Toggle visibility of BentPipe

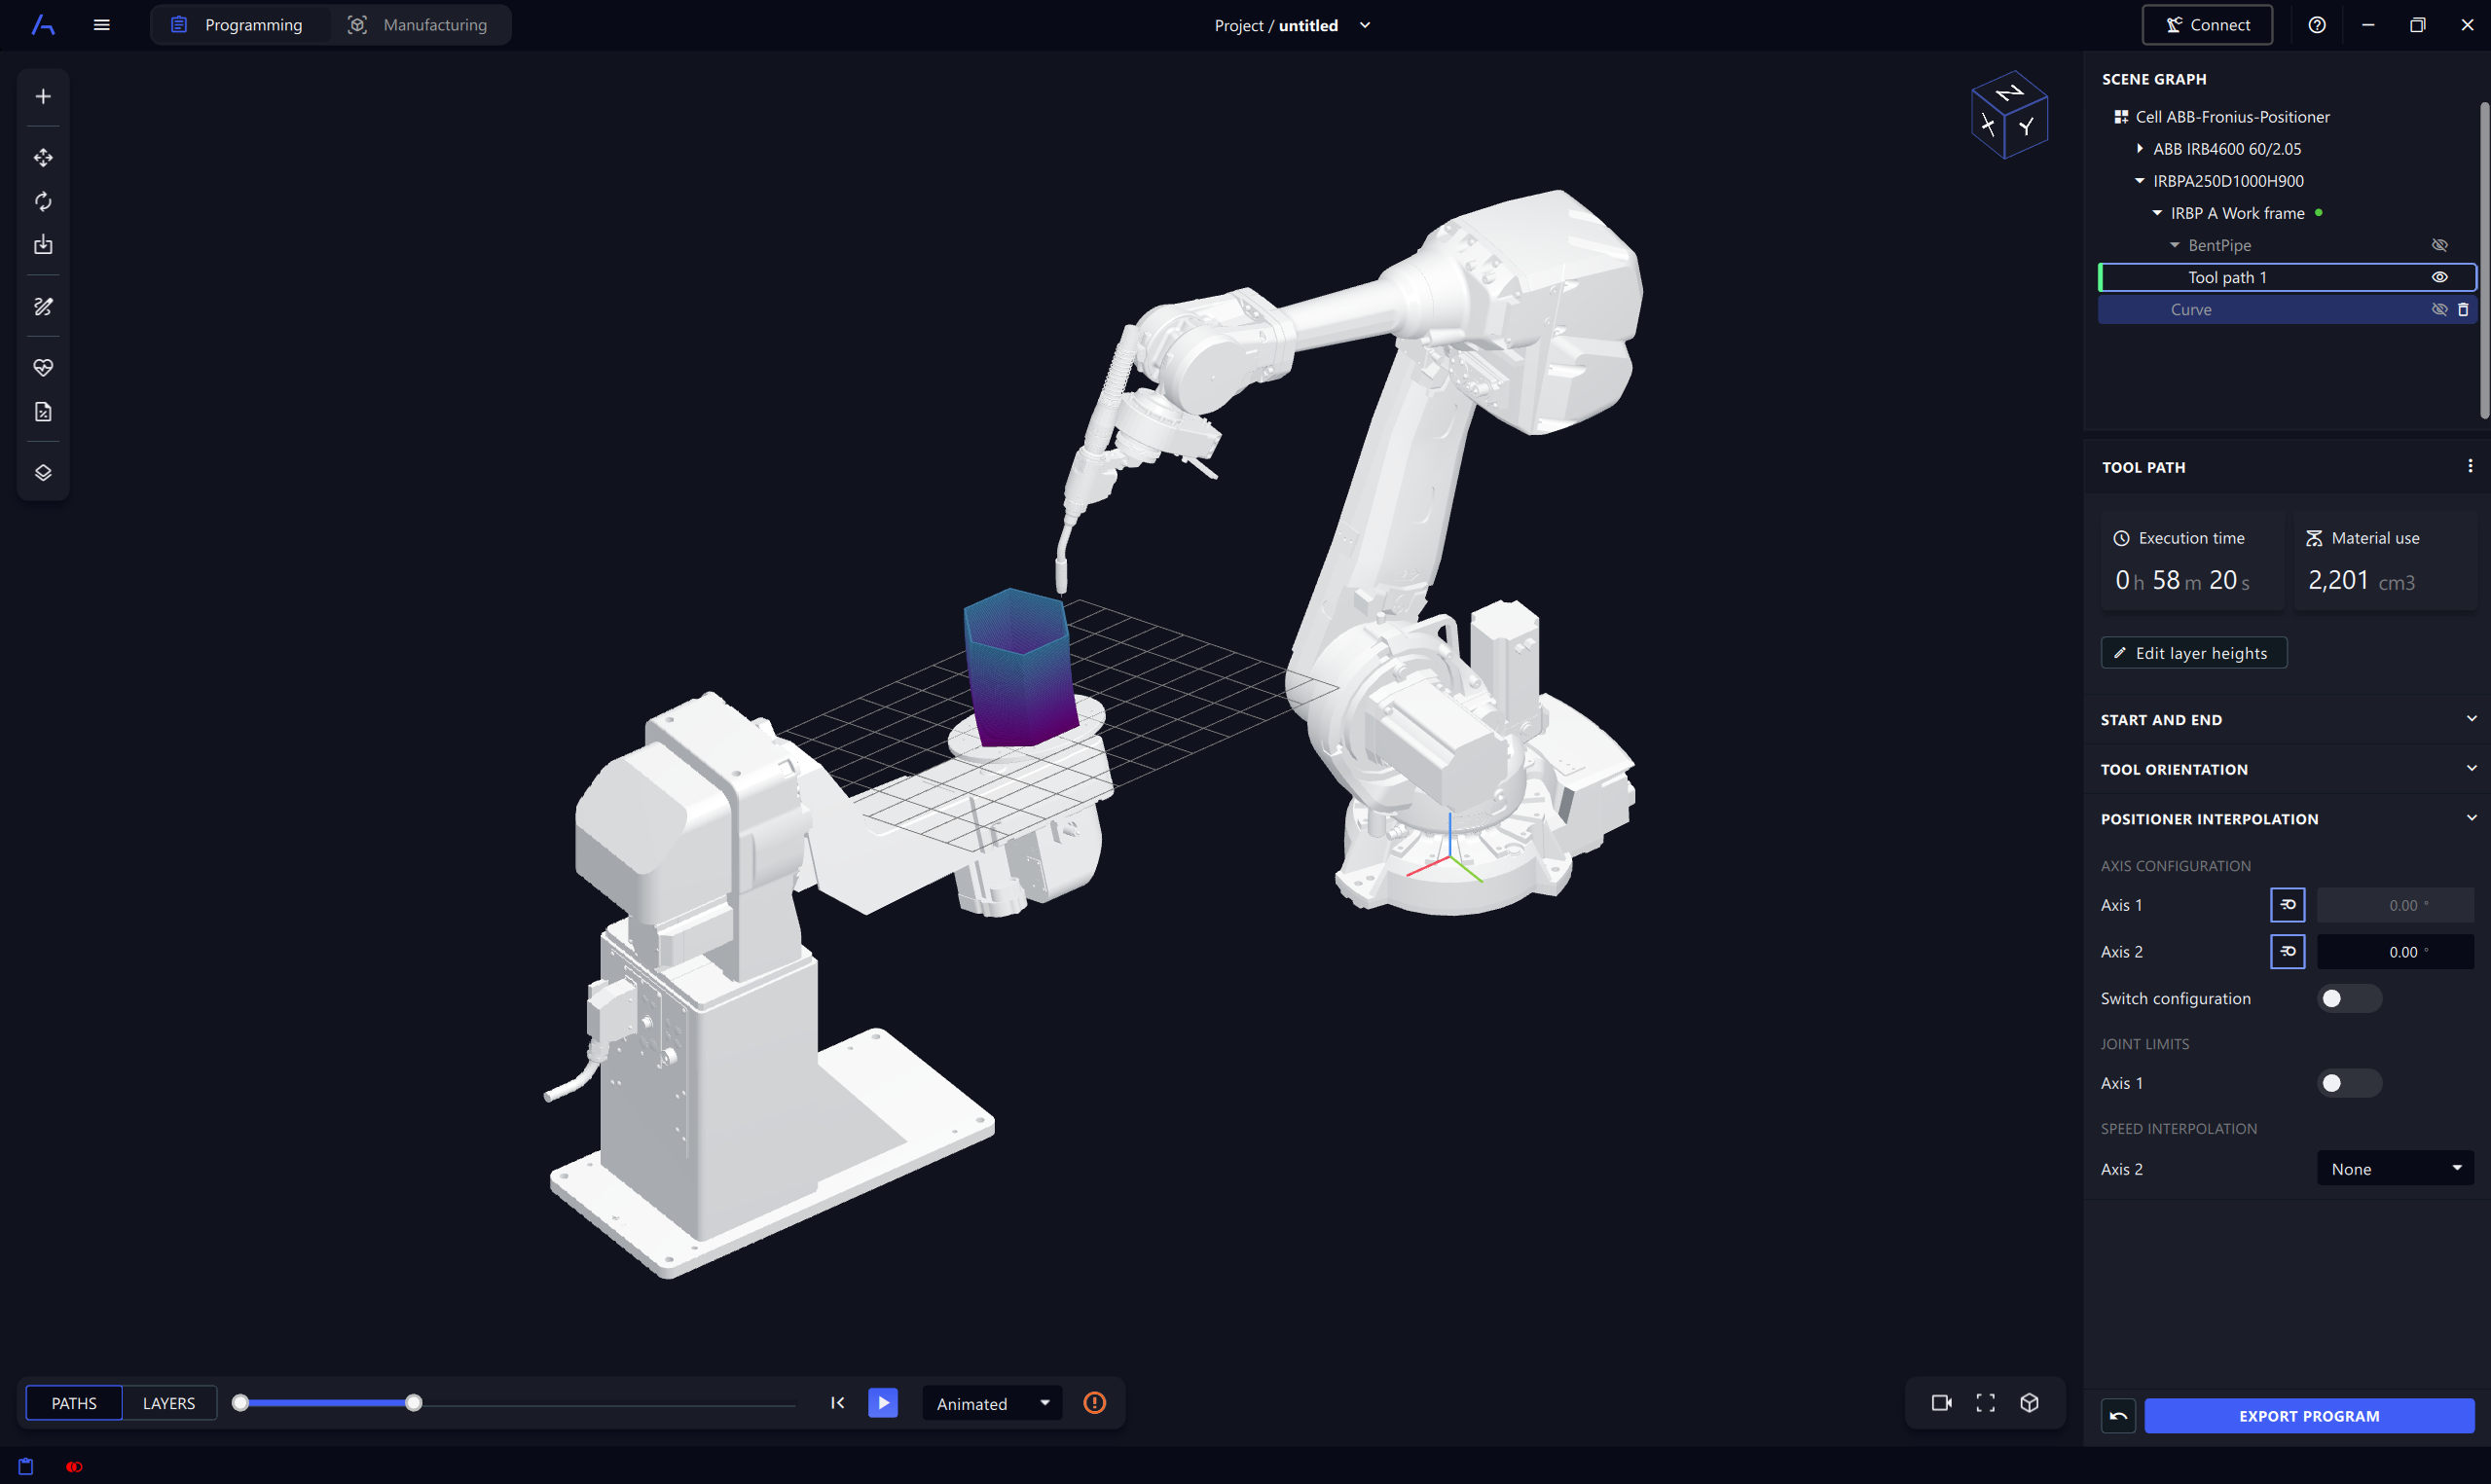pos(2439,245)
